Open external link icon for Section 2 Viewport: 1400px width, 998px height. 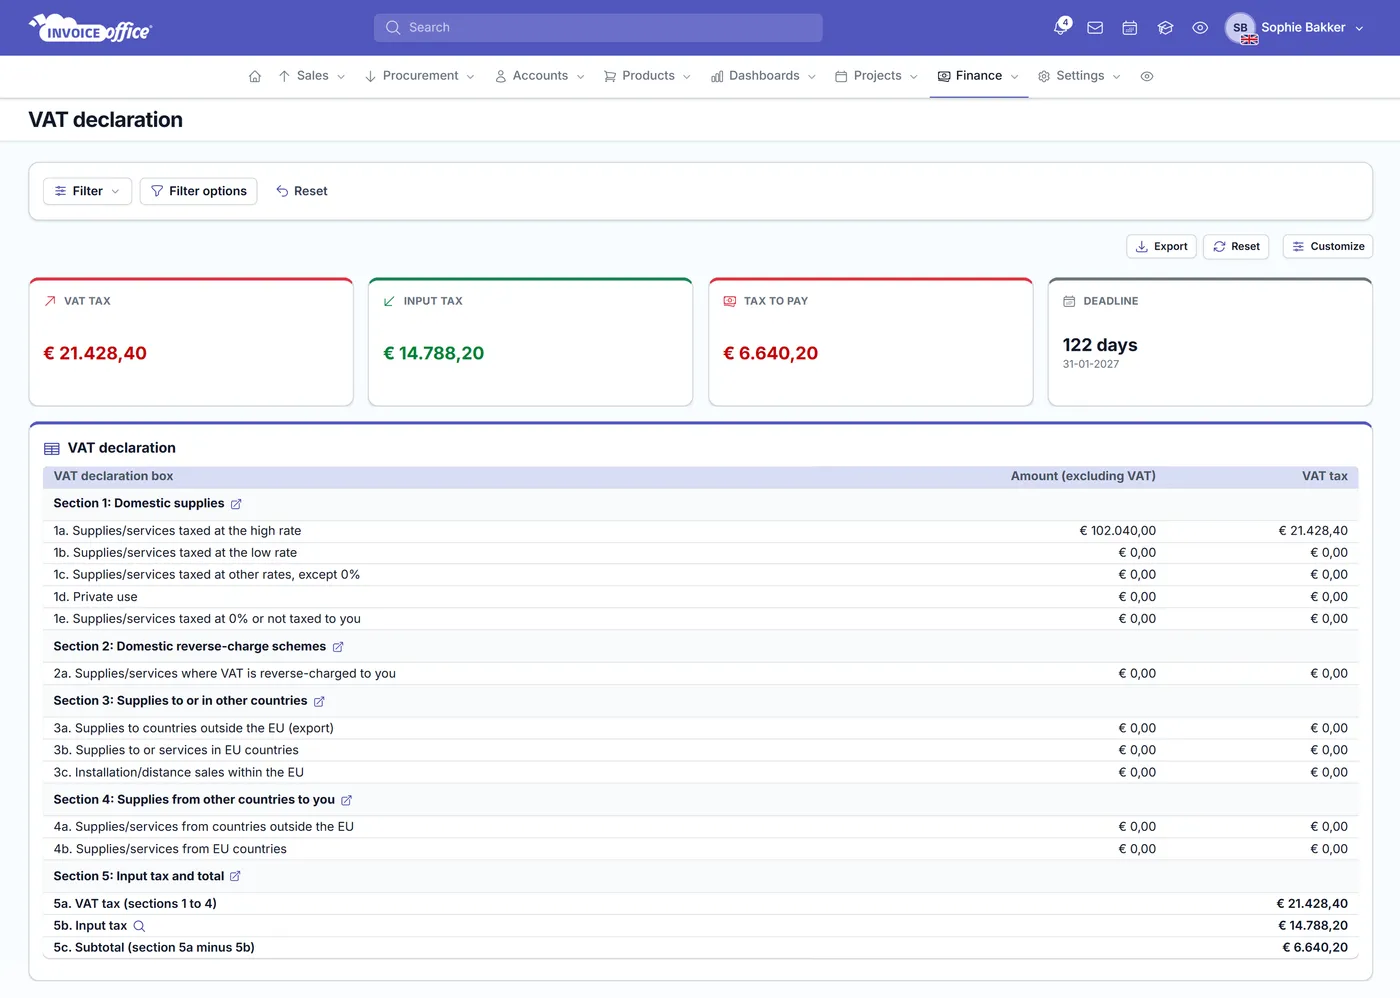click(x=338, y=647)
